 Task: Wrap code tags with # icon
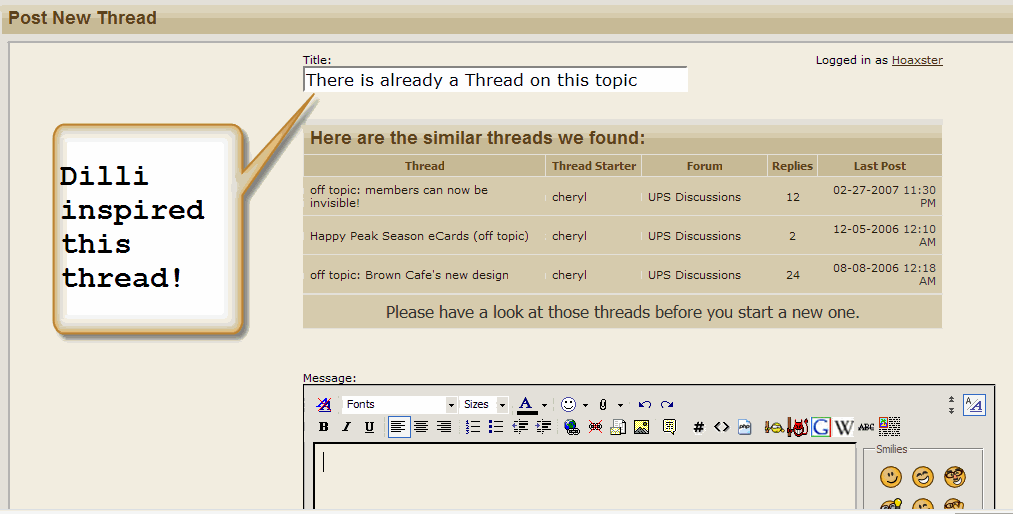pos(698,427)
